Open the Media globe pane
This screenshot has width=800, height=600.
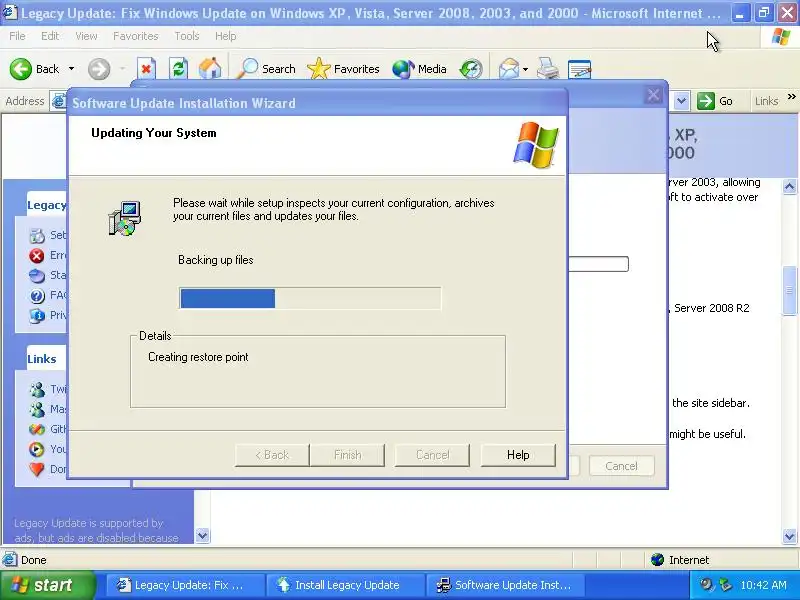(419, 69)
